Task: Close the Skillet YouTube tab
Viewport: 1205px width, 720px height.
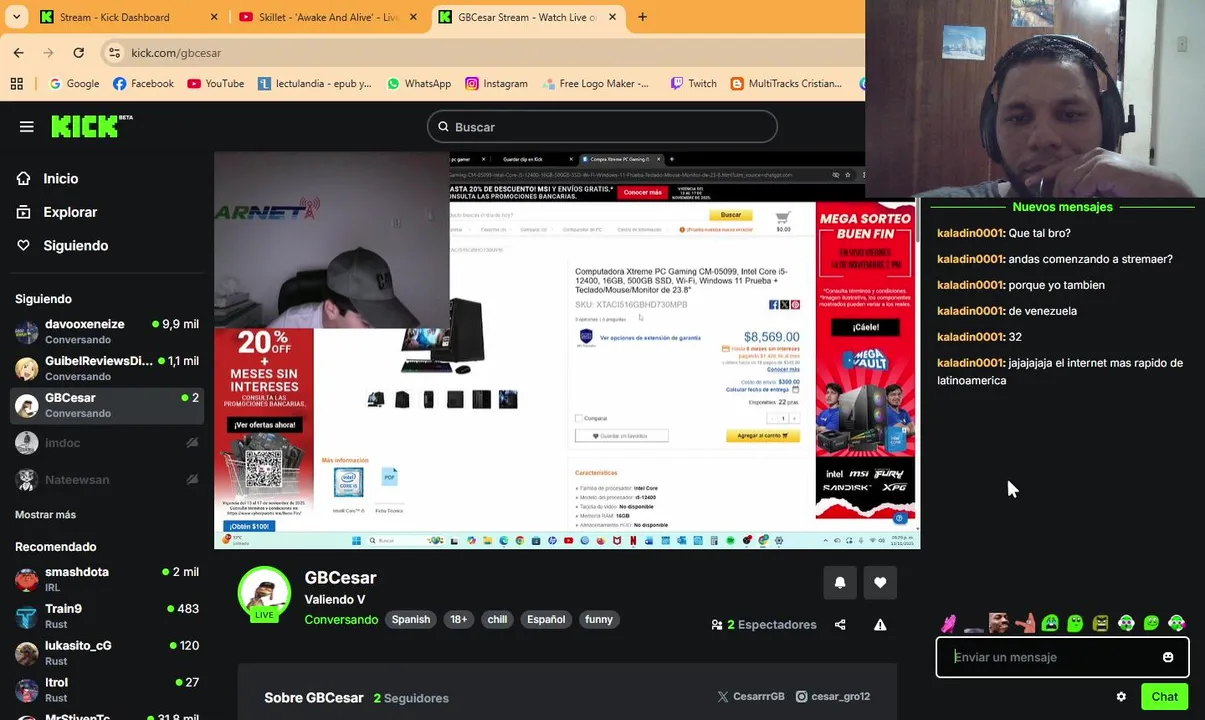Action: tap(413, 17)
